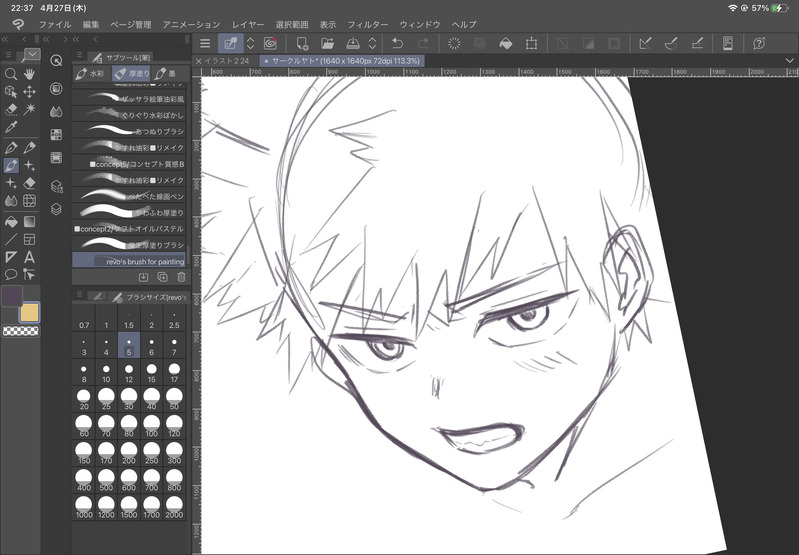Select the Decoration tool
The image size is (799, 555).
11,183
